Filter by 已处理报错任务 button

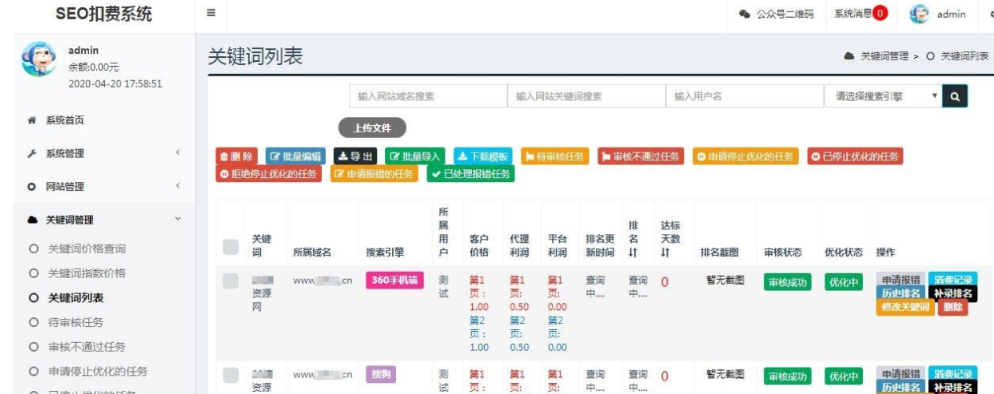pos(470,174)
